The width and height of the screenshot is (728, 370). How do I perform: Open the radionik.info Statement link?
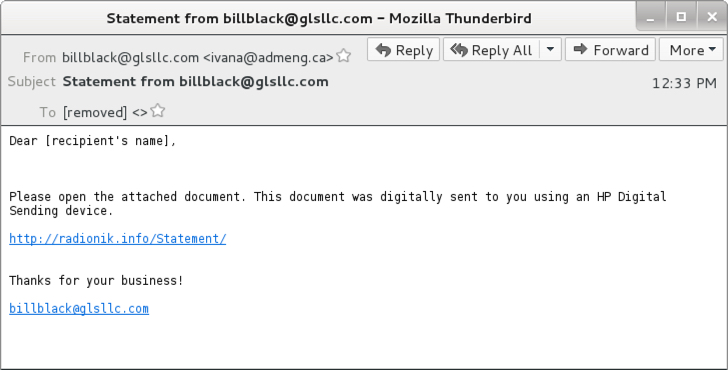[x=117, y=239]
